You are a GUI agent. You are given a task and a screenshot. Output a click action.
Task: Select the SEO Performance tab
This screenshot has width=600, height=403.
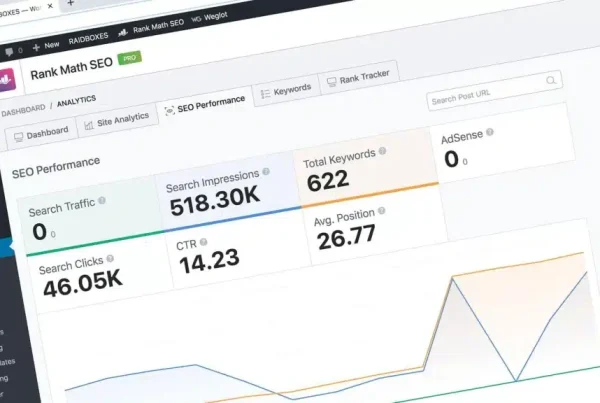tap(205, 105)
